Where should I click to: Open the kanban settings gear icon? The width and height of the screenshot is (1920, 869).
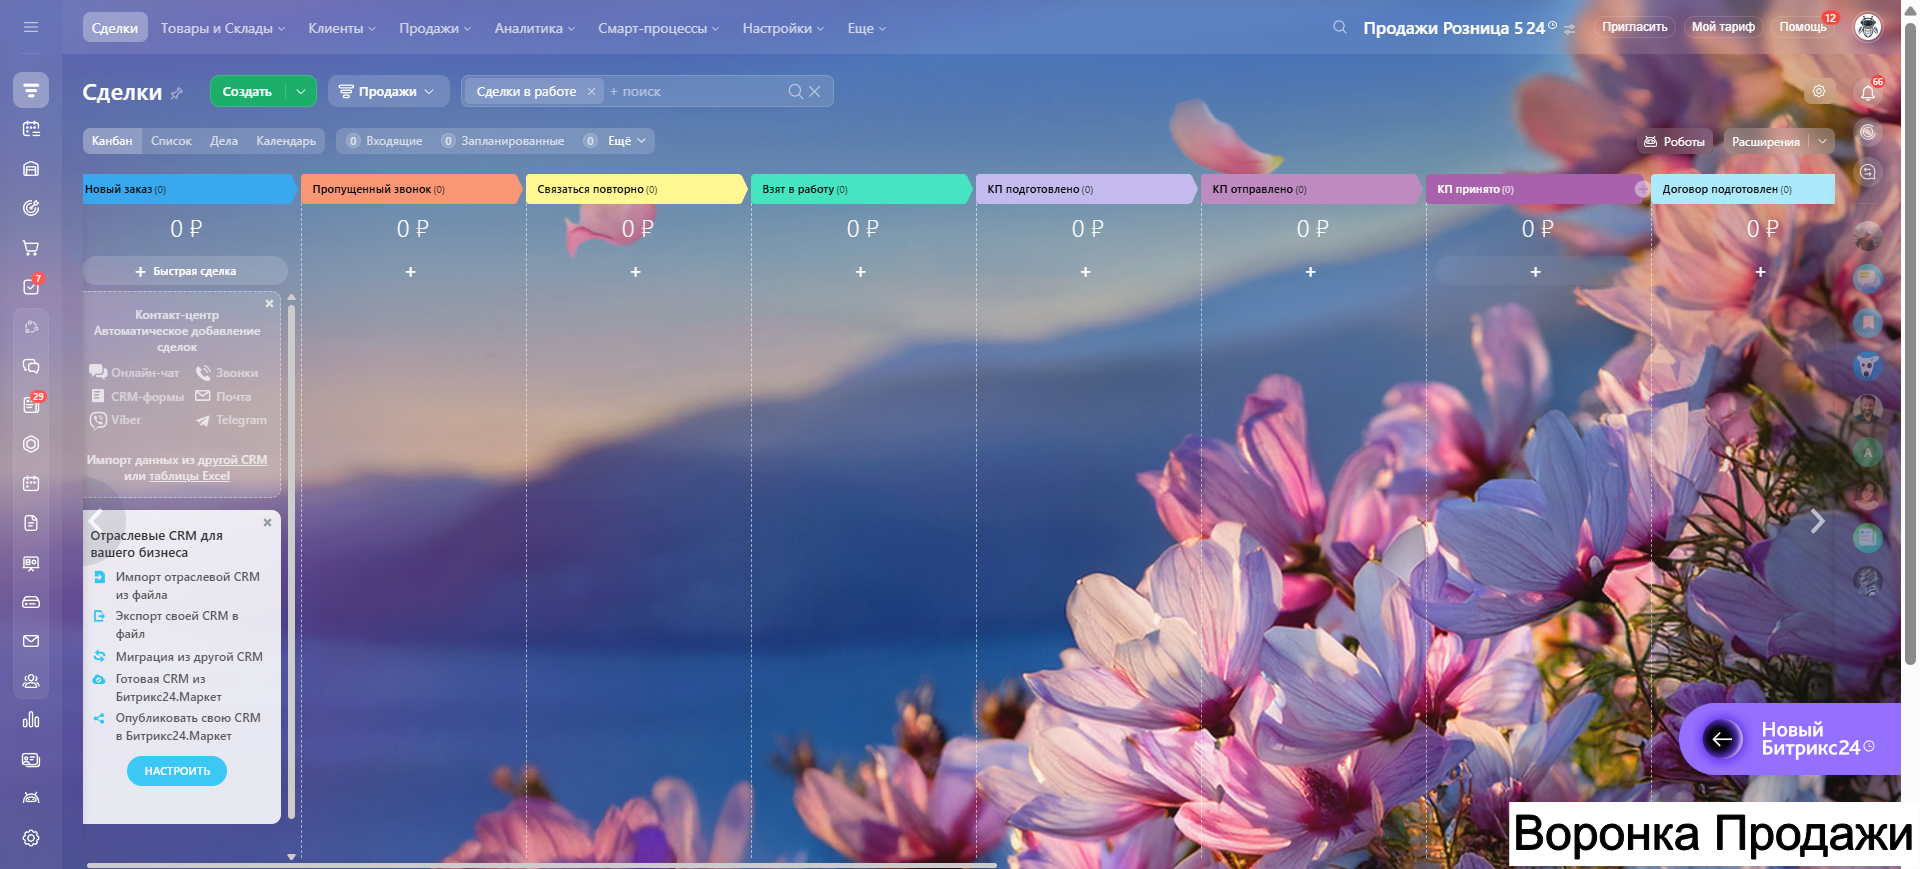pos(1819,91)
